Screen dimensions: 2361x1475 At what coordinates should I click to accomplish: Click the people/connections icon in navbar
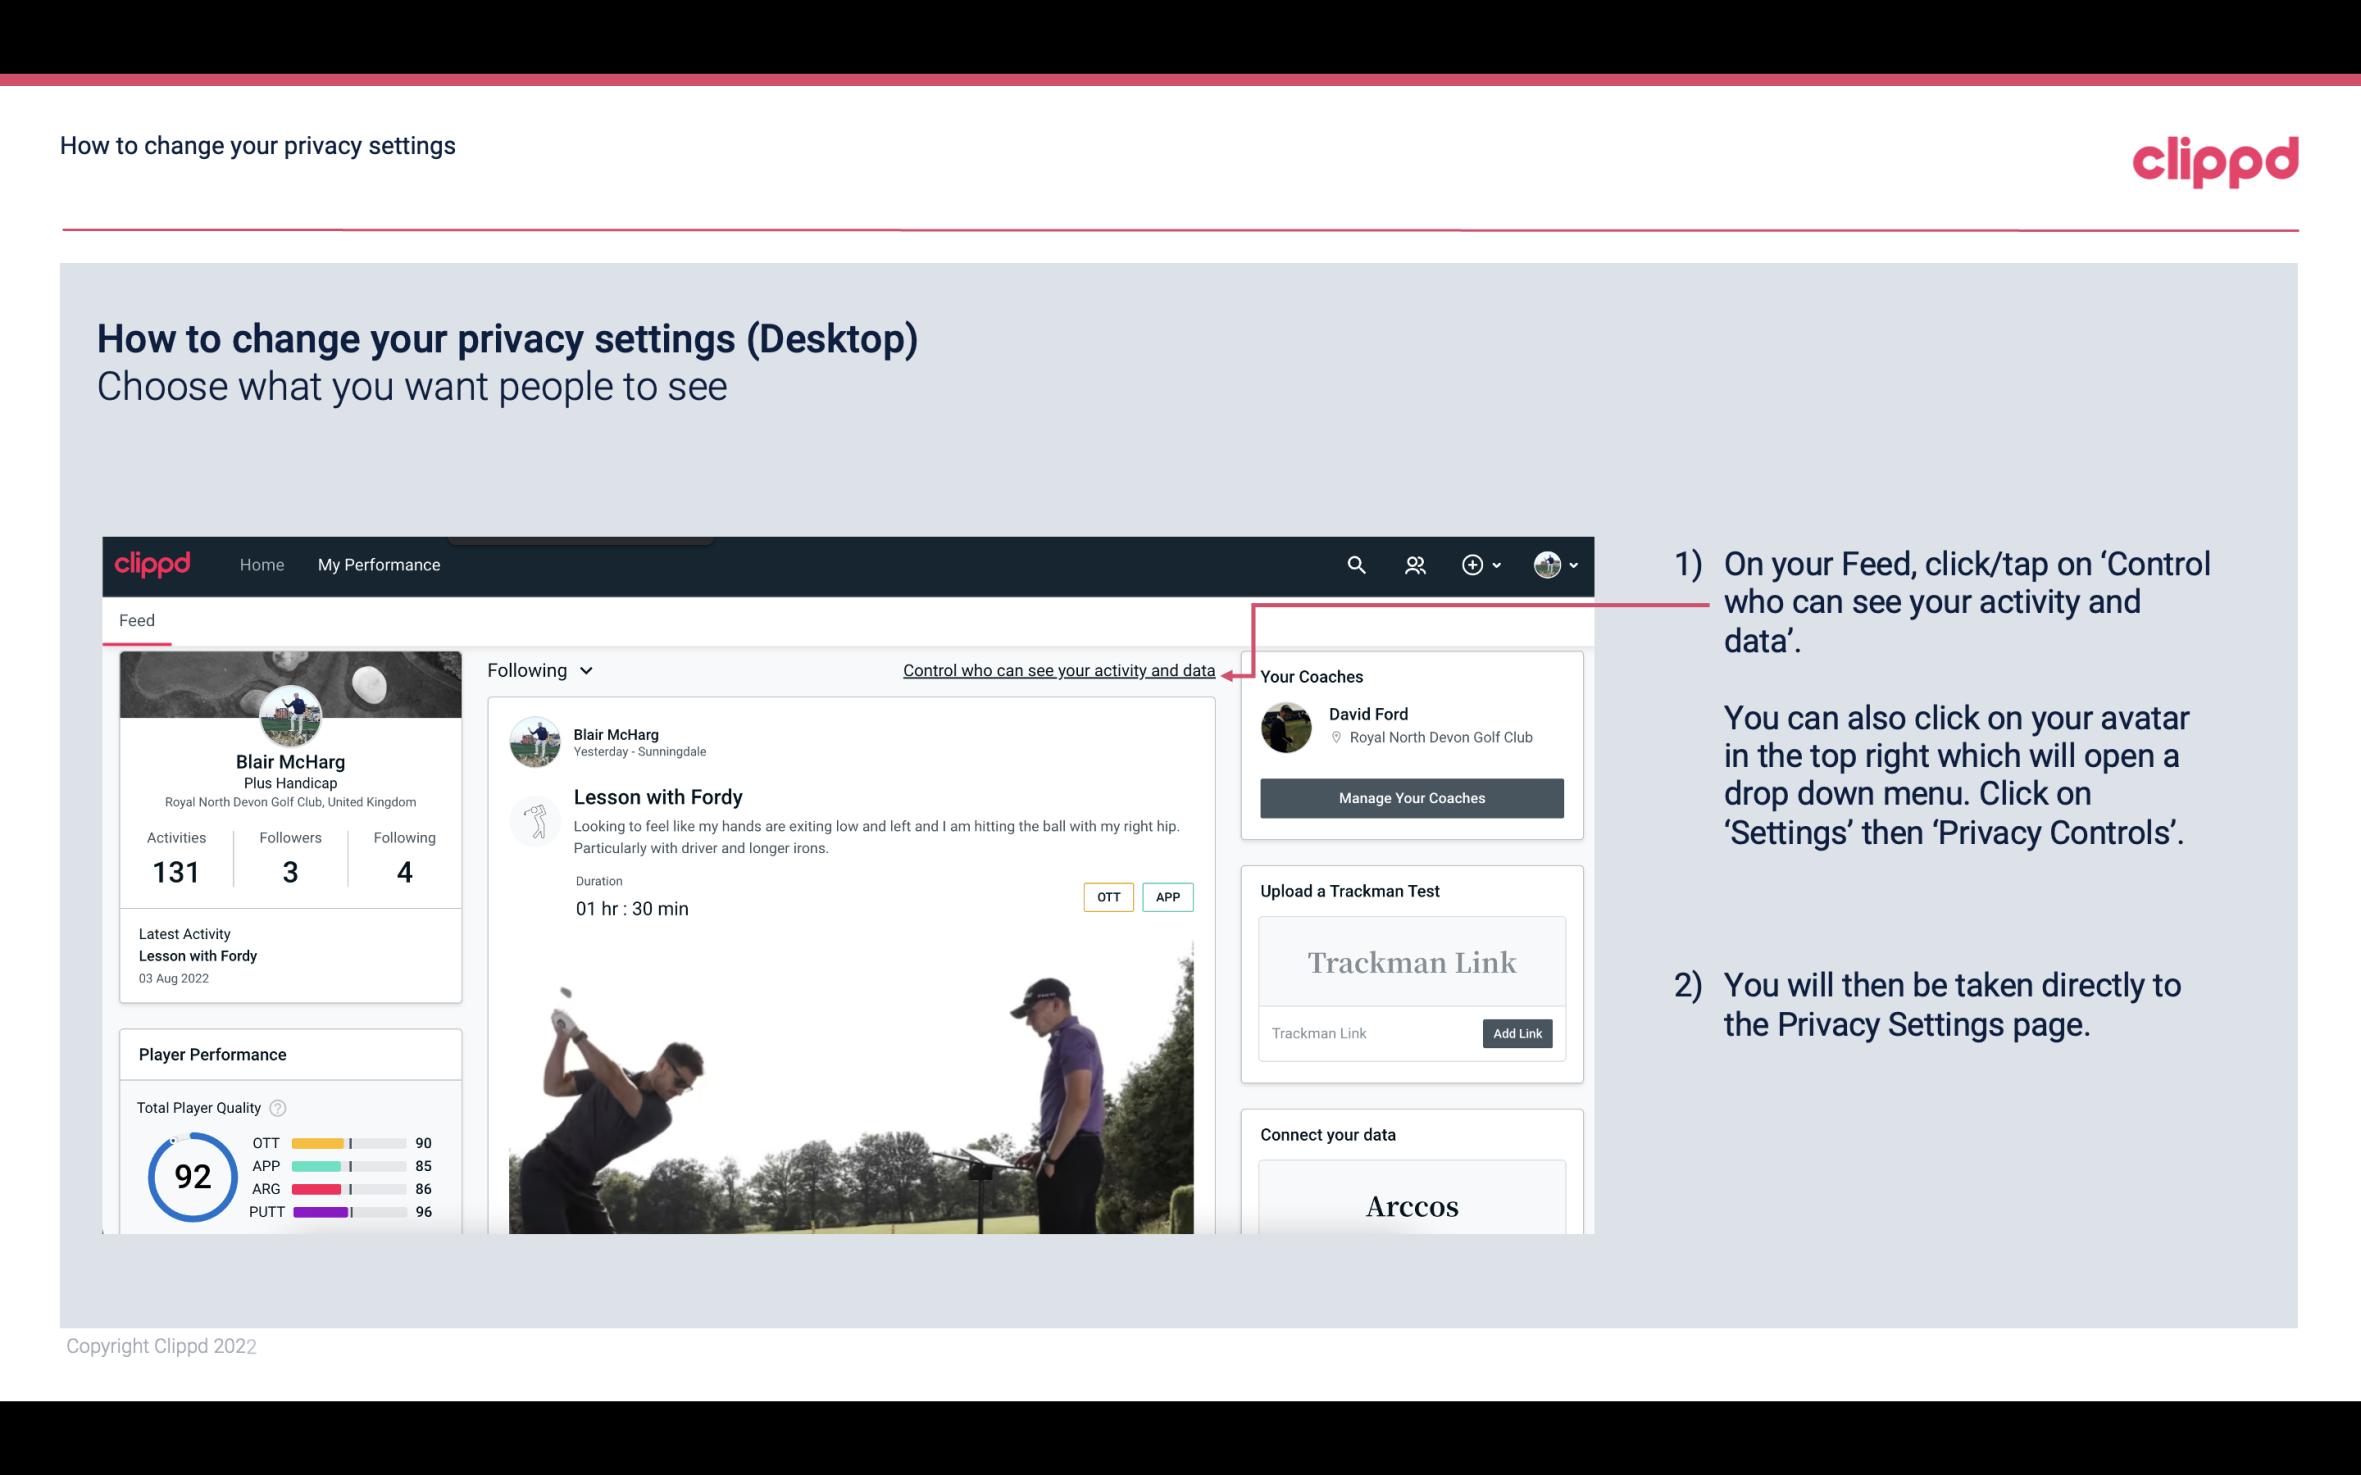pyautogui.click(x=1415, y=564)
